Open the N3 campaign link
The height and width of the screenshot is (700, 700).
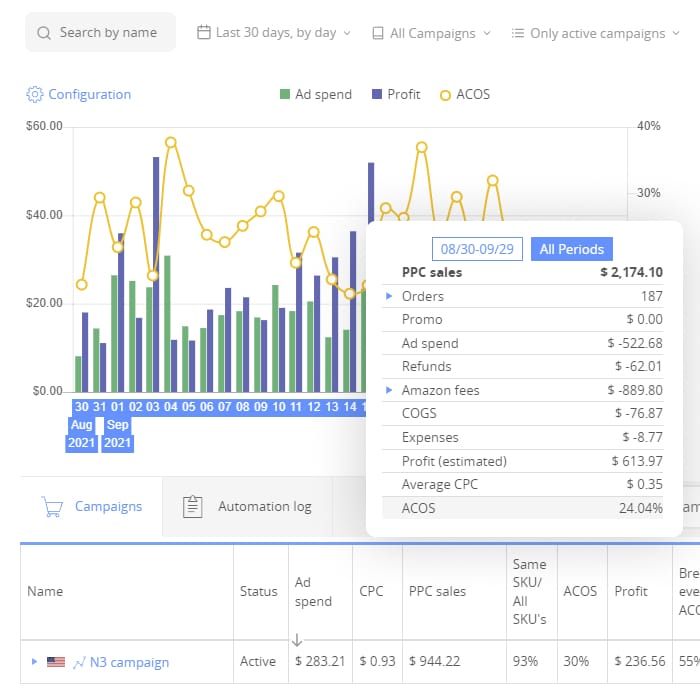tap(129, 662)
